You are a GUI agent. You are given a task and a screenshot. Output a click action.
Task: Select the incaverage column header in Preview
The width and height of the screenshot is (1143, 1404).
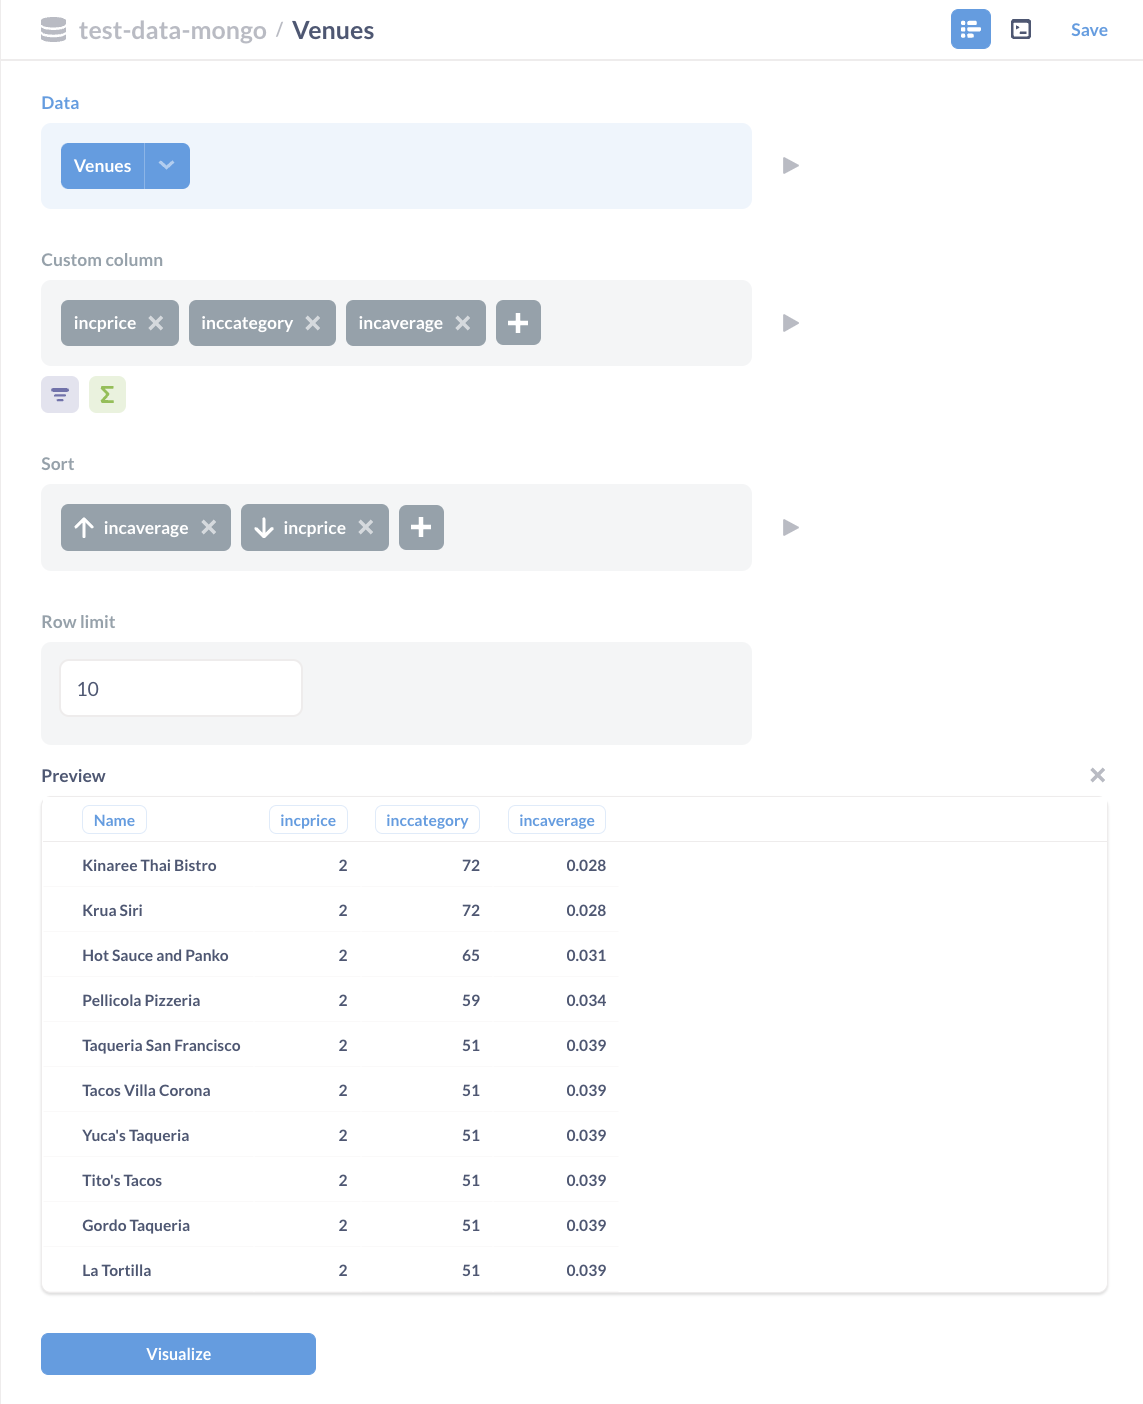pyautogui.click(x=556, y=819)
